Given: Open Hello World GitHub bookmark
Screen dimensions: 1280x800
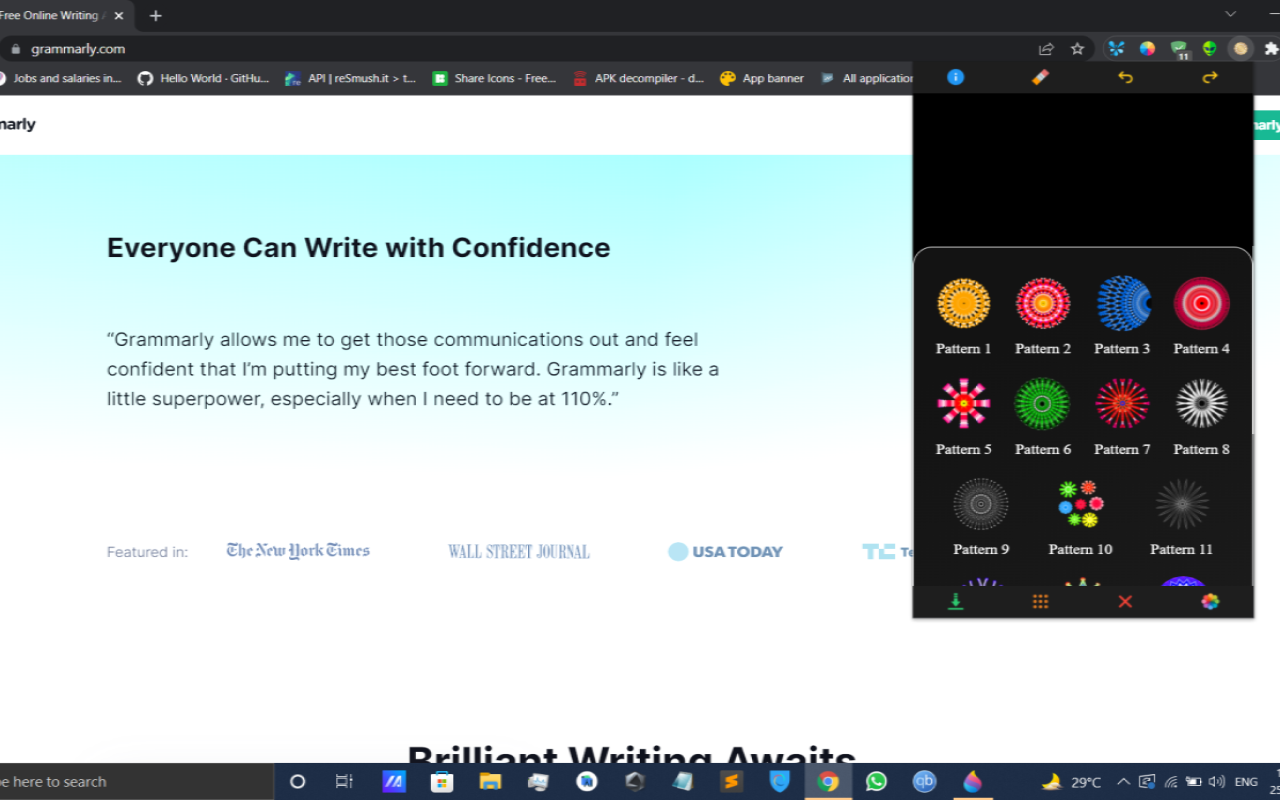Looking at the screenshot, I should (x=204, y=78).
